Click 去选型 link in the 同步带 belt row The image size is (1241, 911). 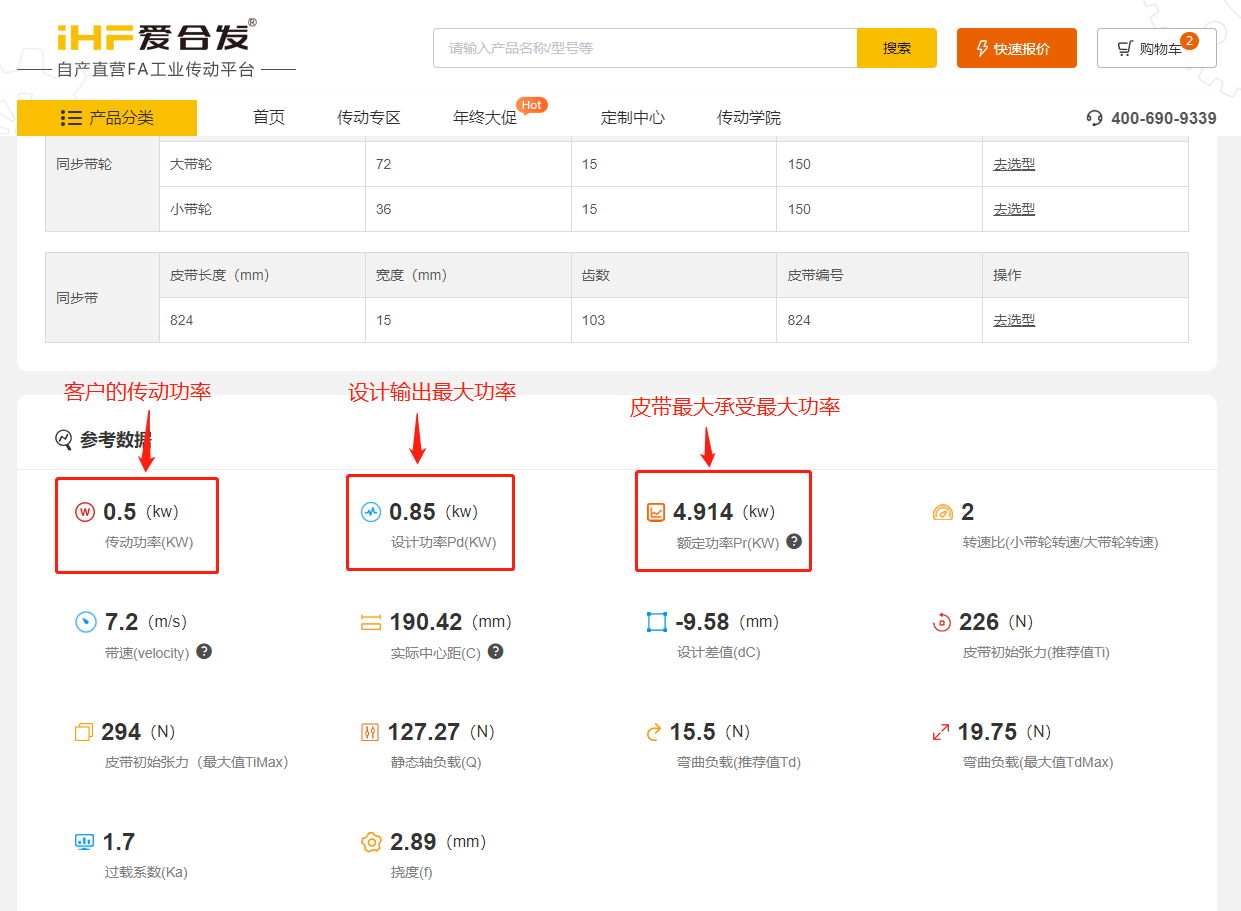click(1014, 319)
